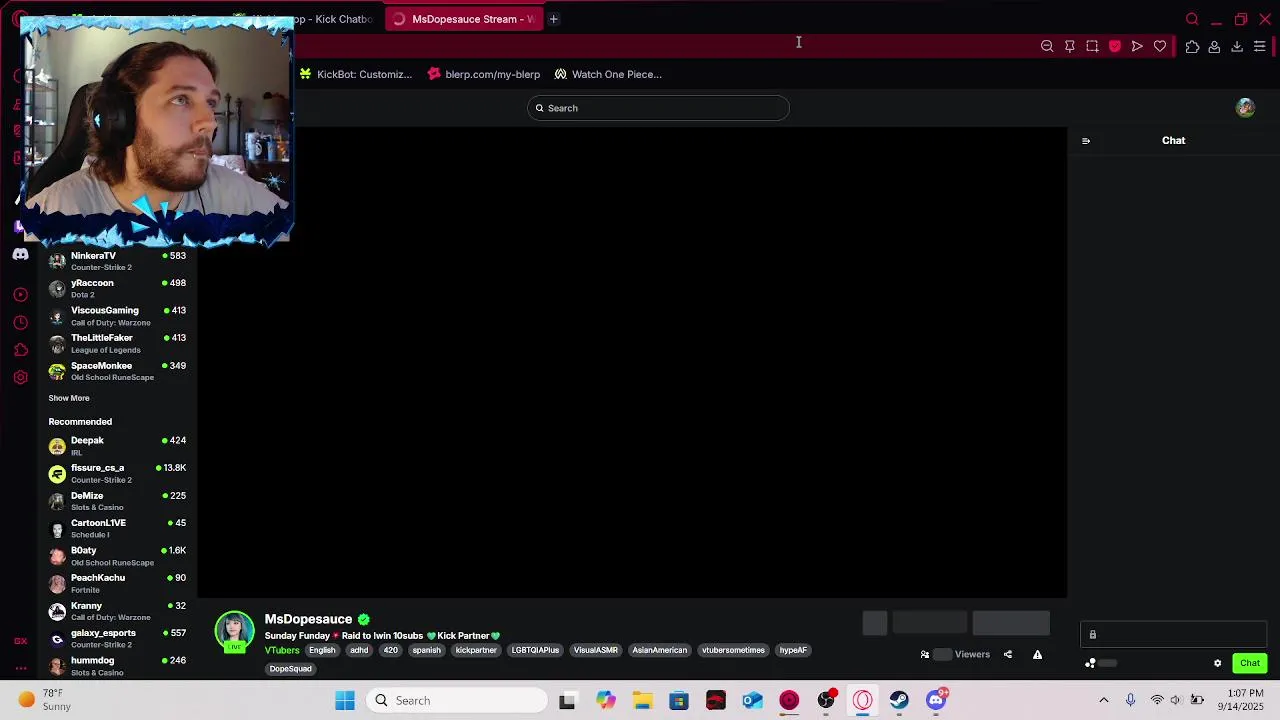Switch to the Kick Chatbot tab

(x=334, y=19)
